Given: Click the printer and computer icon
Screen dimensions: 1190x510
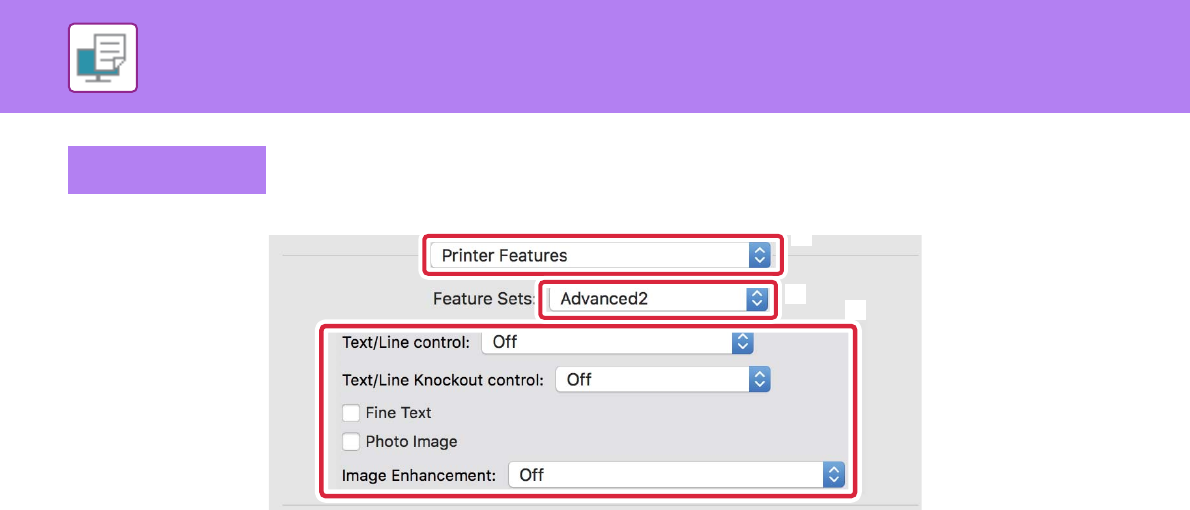Looking at the screenshot, I should (x=103, y=58).
